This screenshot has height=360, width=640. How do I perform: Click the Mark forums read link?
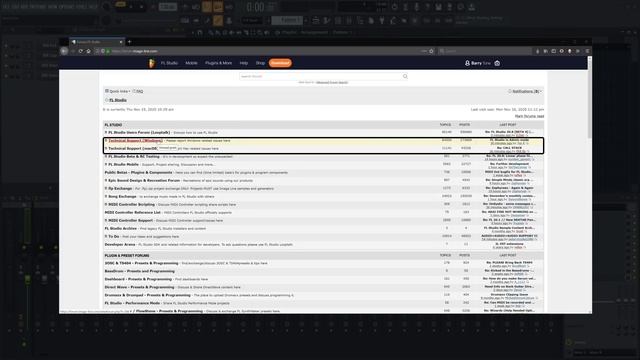529,116
